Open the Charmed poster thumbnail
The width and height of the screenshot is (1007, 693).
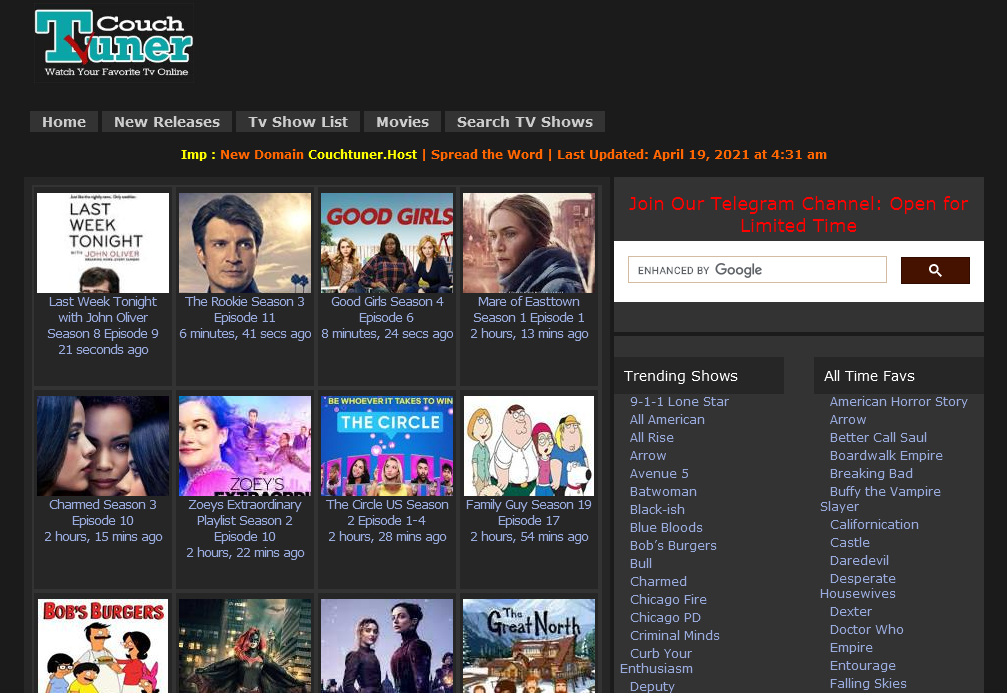[103, 446]
